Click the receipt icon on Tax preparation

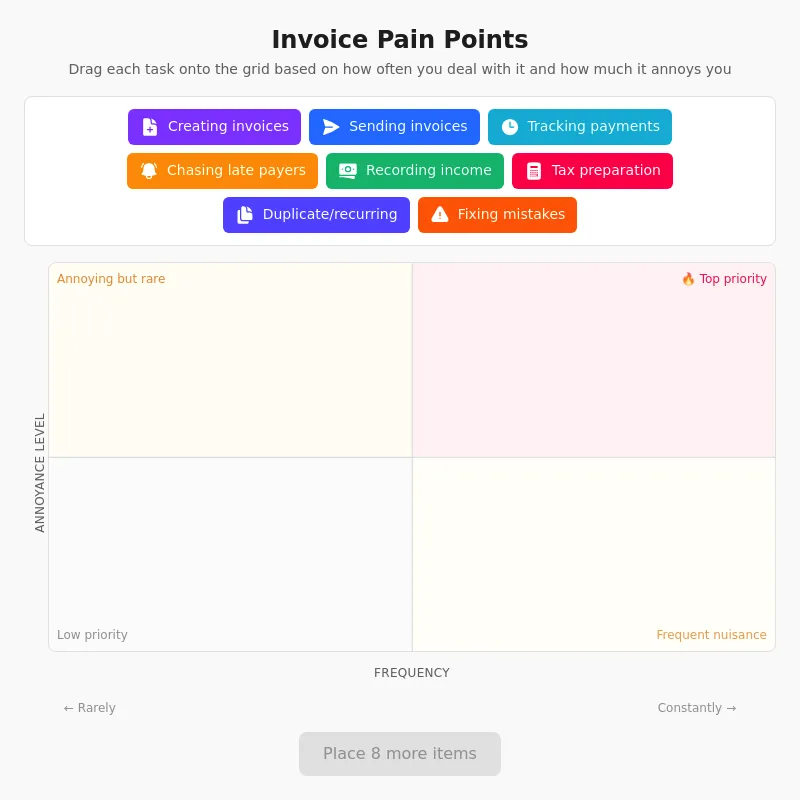(534, 170)
